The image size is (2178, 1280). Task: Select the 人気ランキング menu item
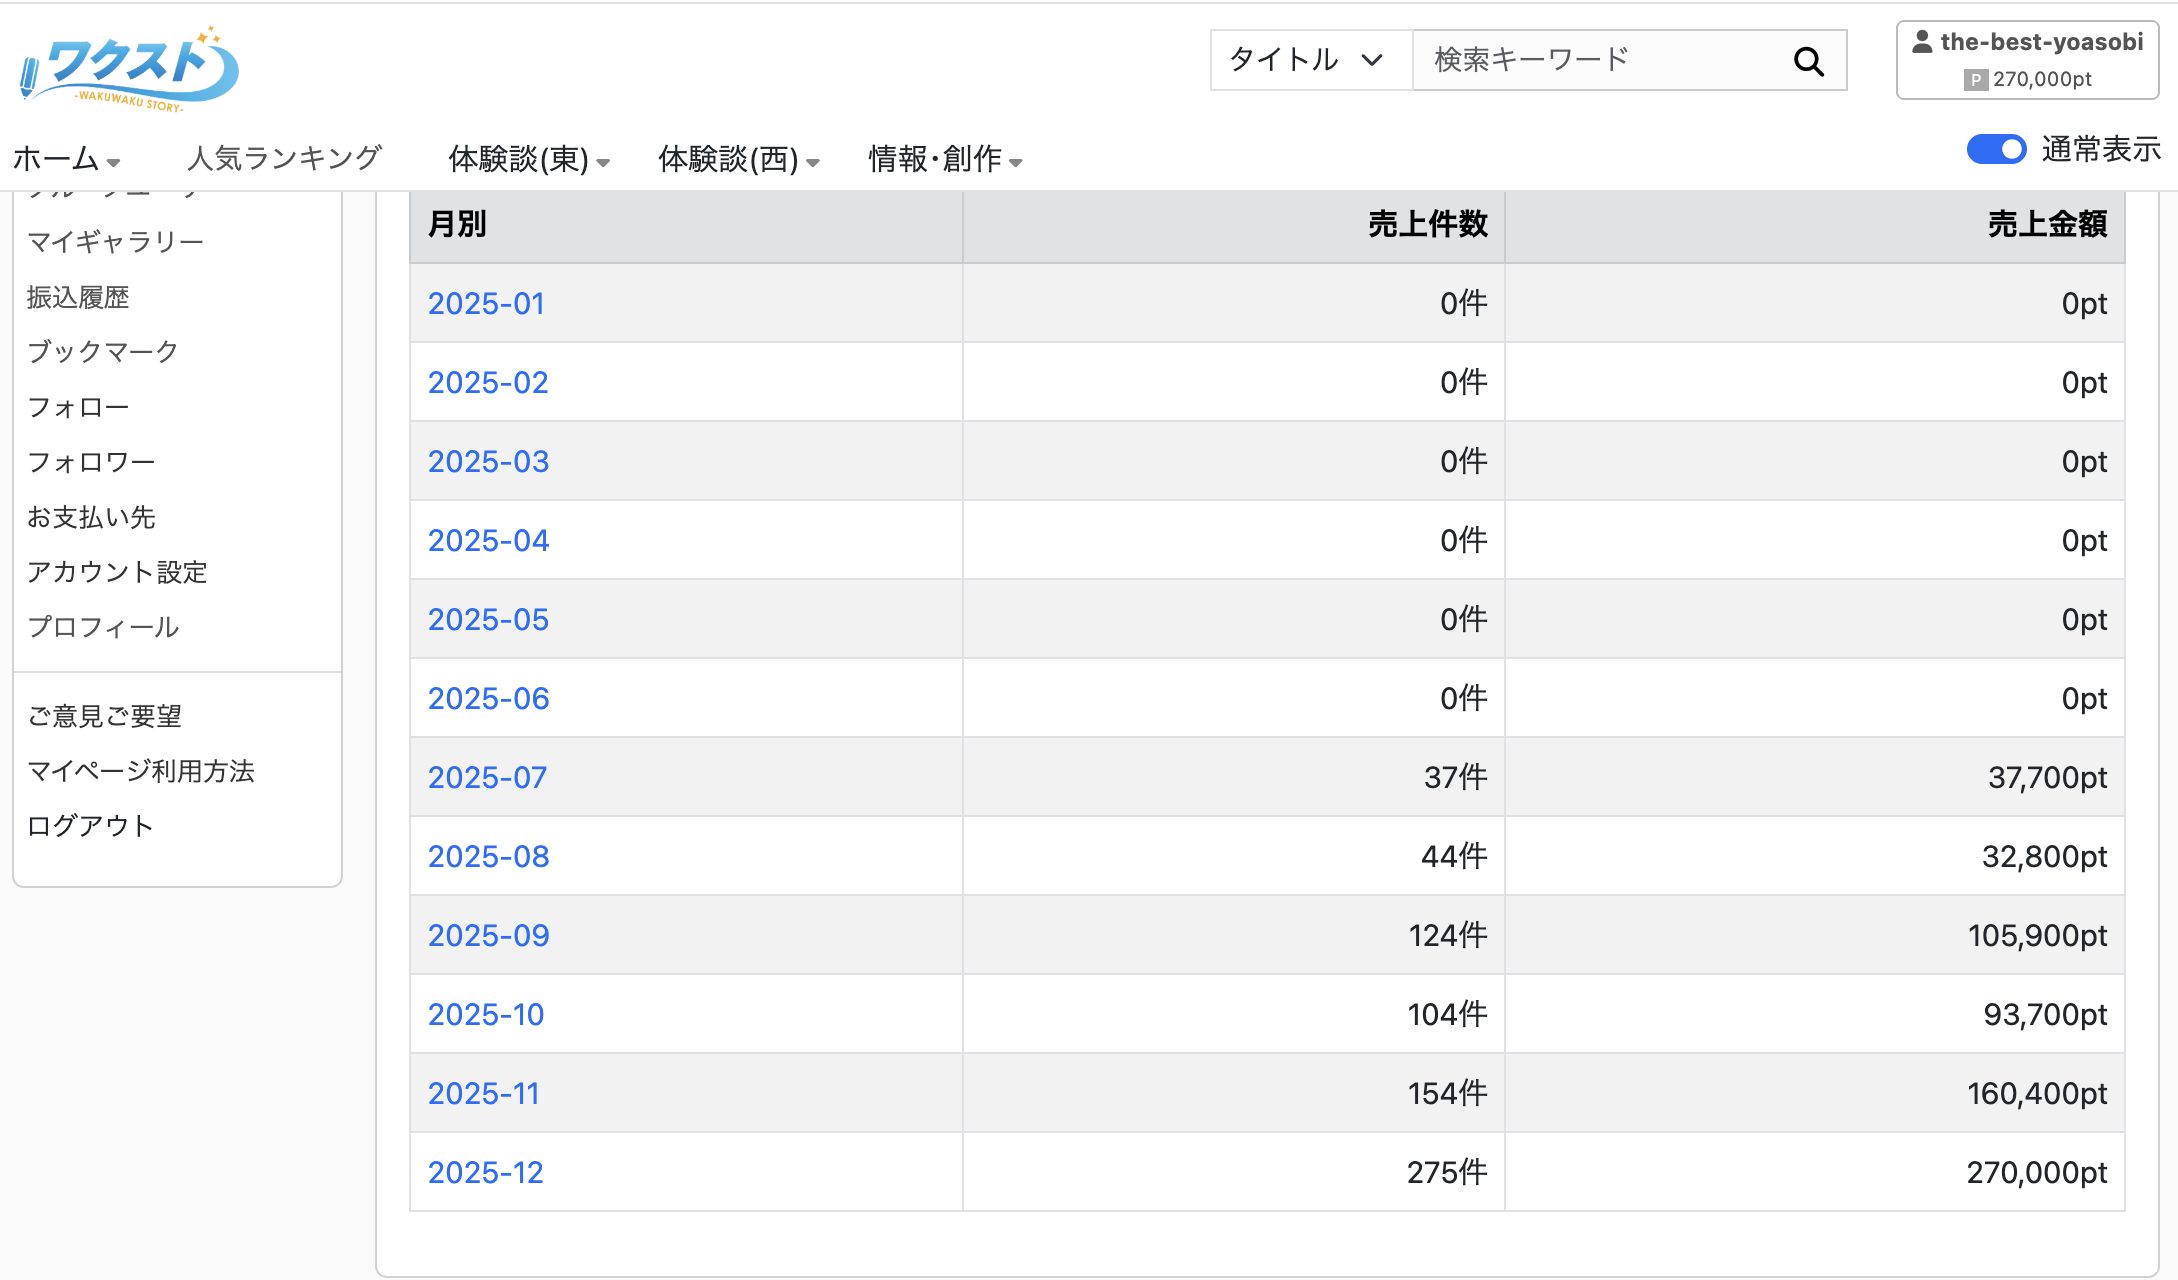pos(283,158)
